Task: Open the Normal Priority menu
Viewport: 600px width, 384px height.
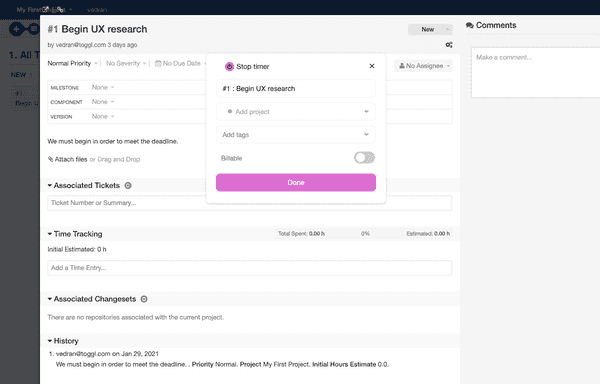Action: [x=72, y=63]
